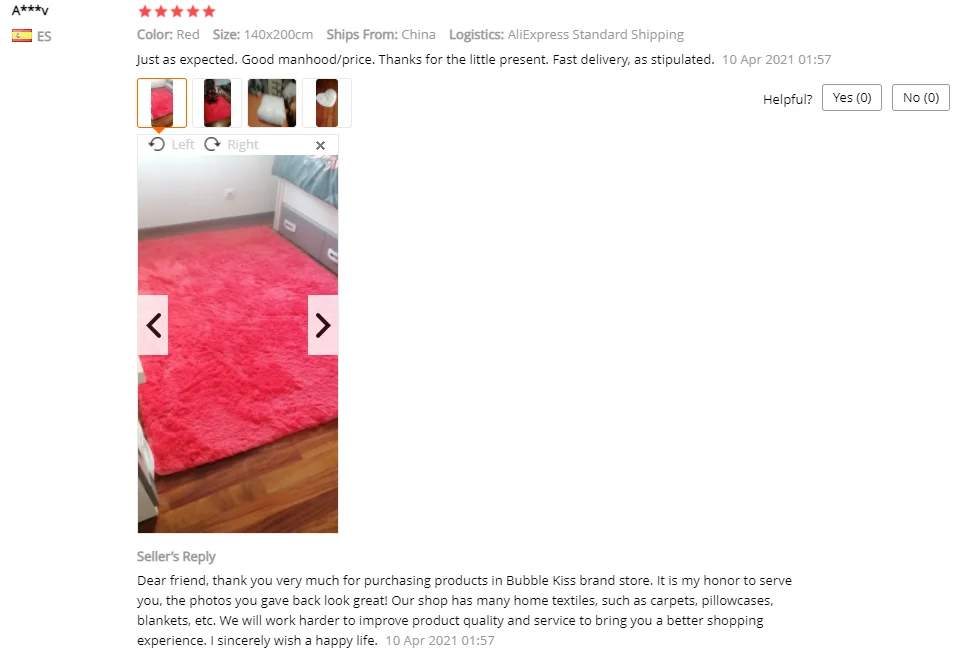This screenshot has width=953, height=652.
Task: Open the third thumbnail showing white pillow
Action: (272, 103)
